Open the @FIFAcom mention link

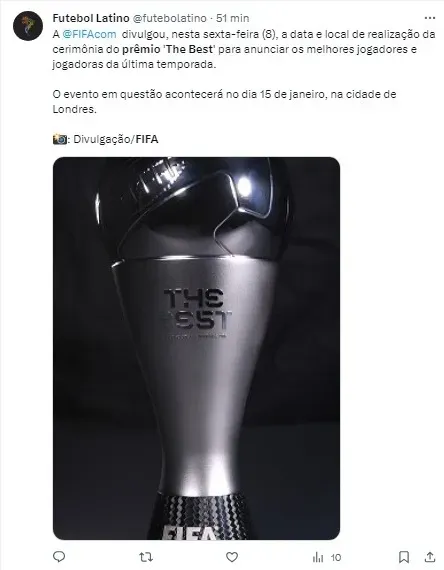pyautogui.click(x=89, y=34)
